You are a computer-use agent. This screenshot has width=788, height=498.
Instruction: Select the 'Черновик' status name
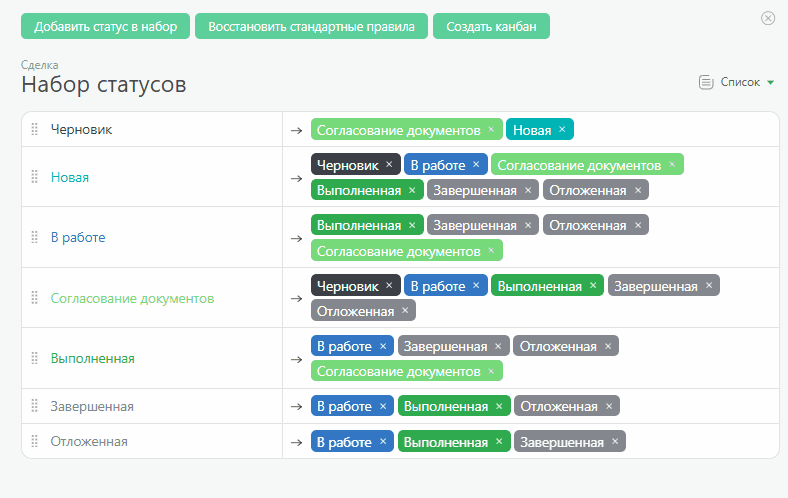coord(81,129)
